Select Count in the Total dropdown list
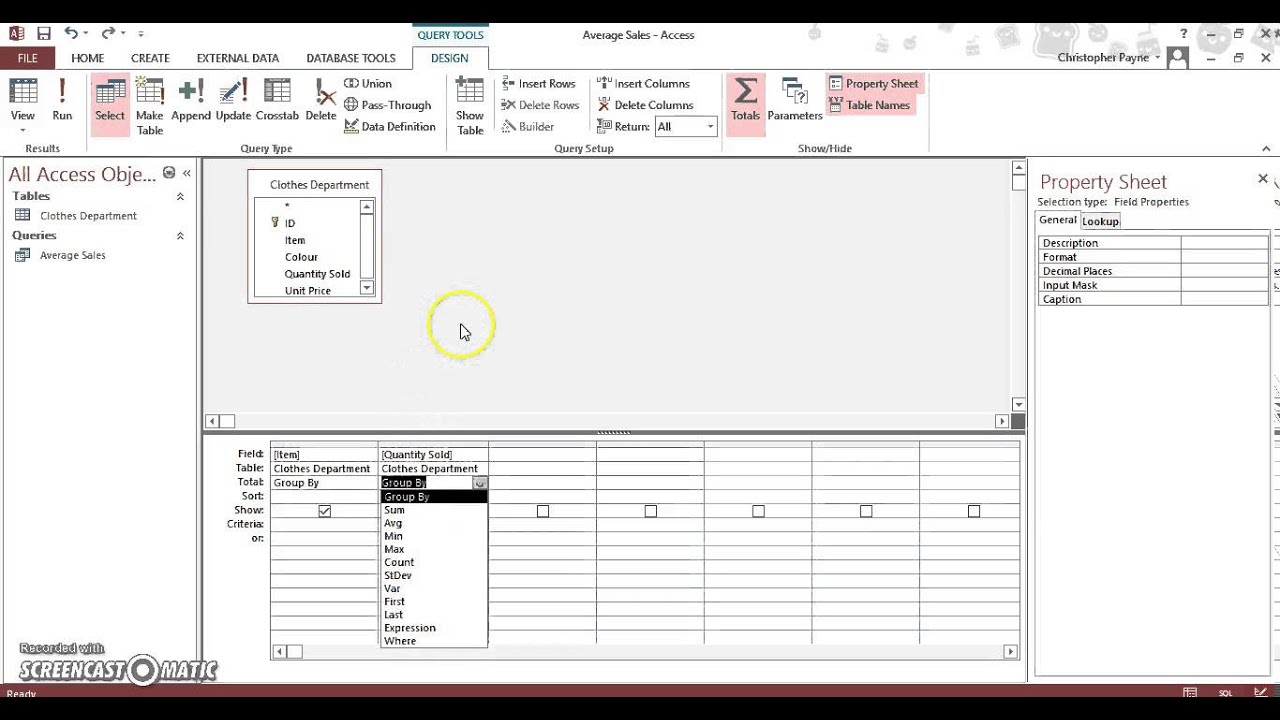This screenshot has height=720, width=1280. (x=433, y=562)
